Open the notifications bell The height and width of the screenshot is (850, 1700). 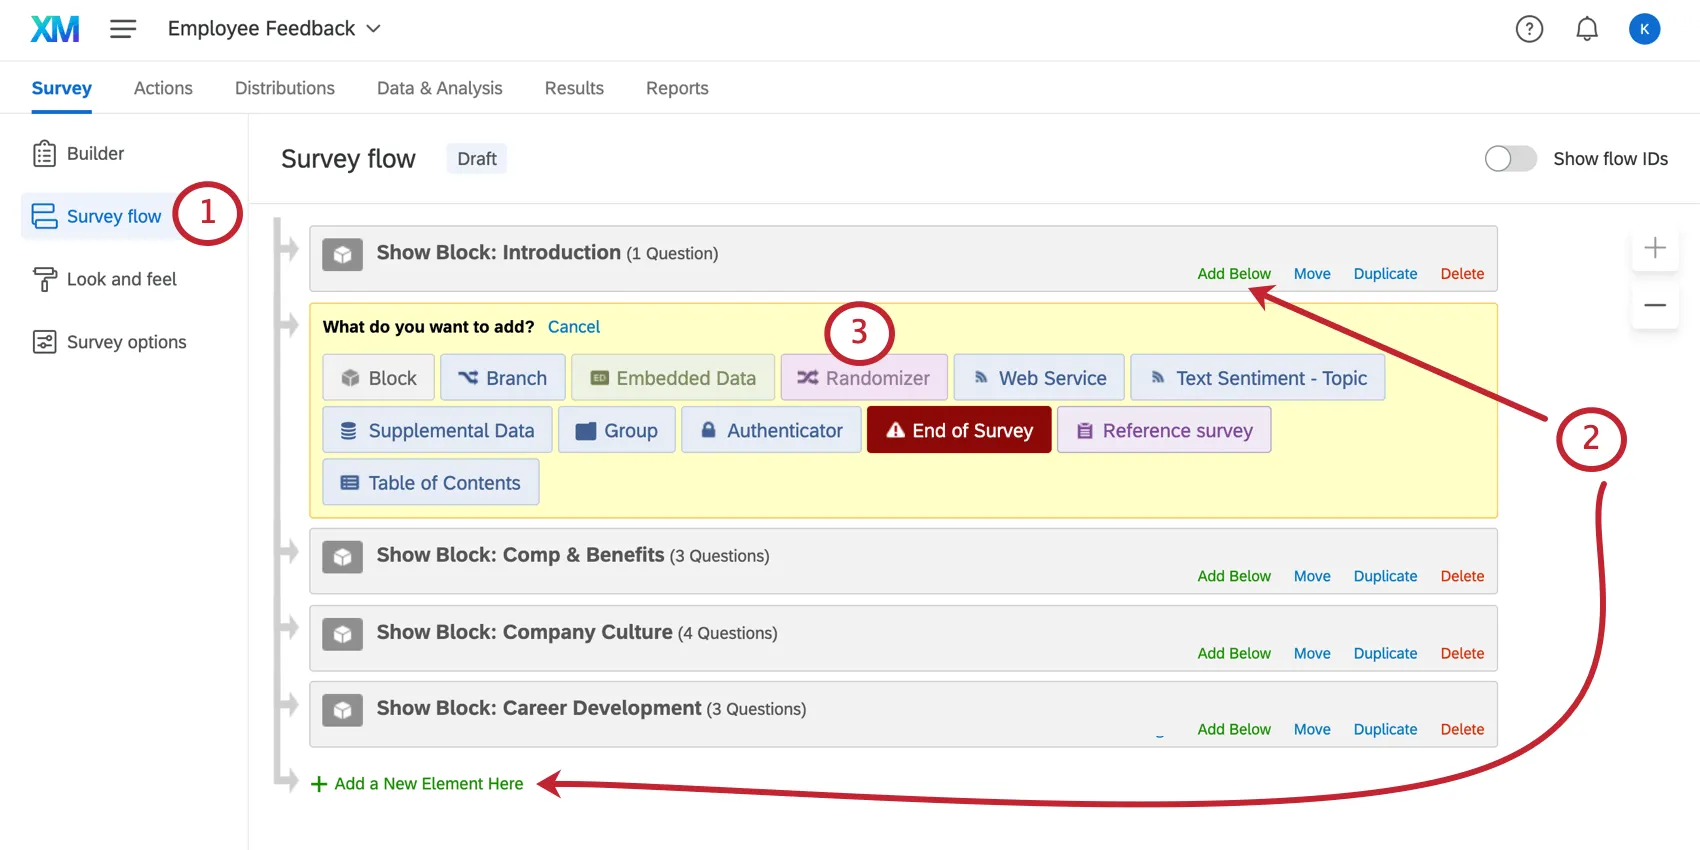pos(1587,29)
